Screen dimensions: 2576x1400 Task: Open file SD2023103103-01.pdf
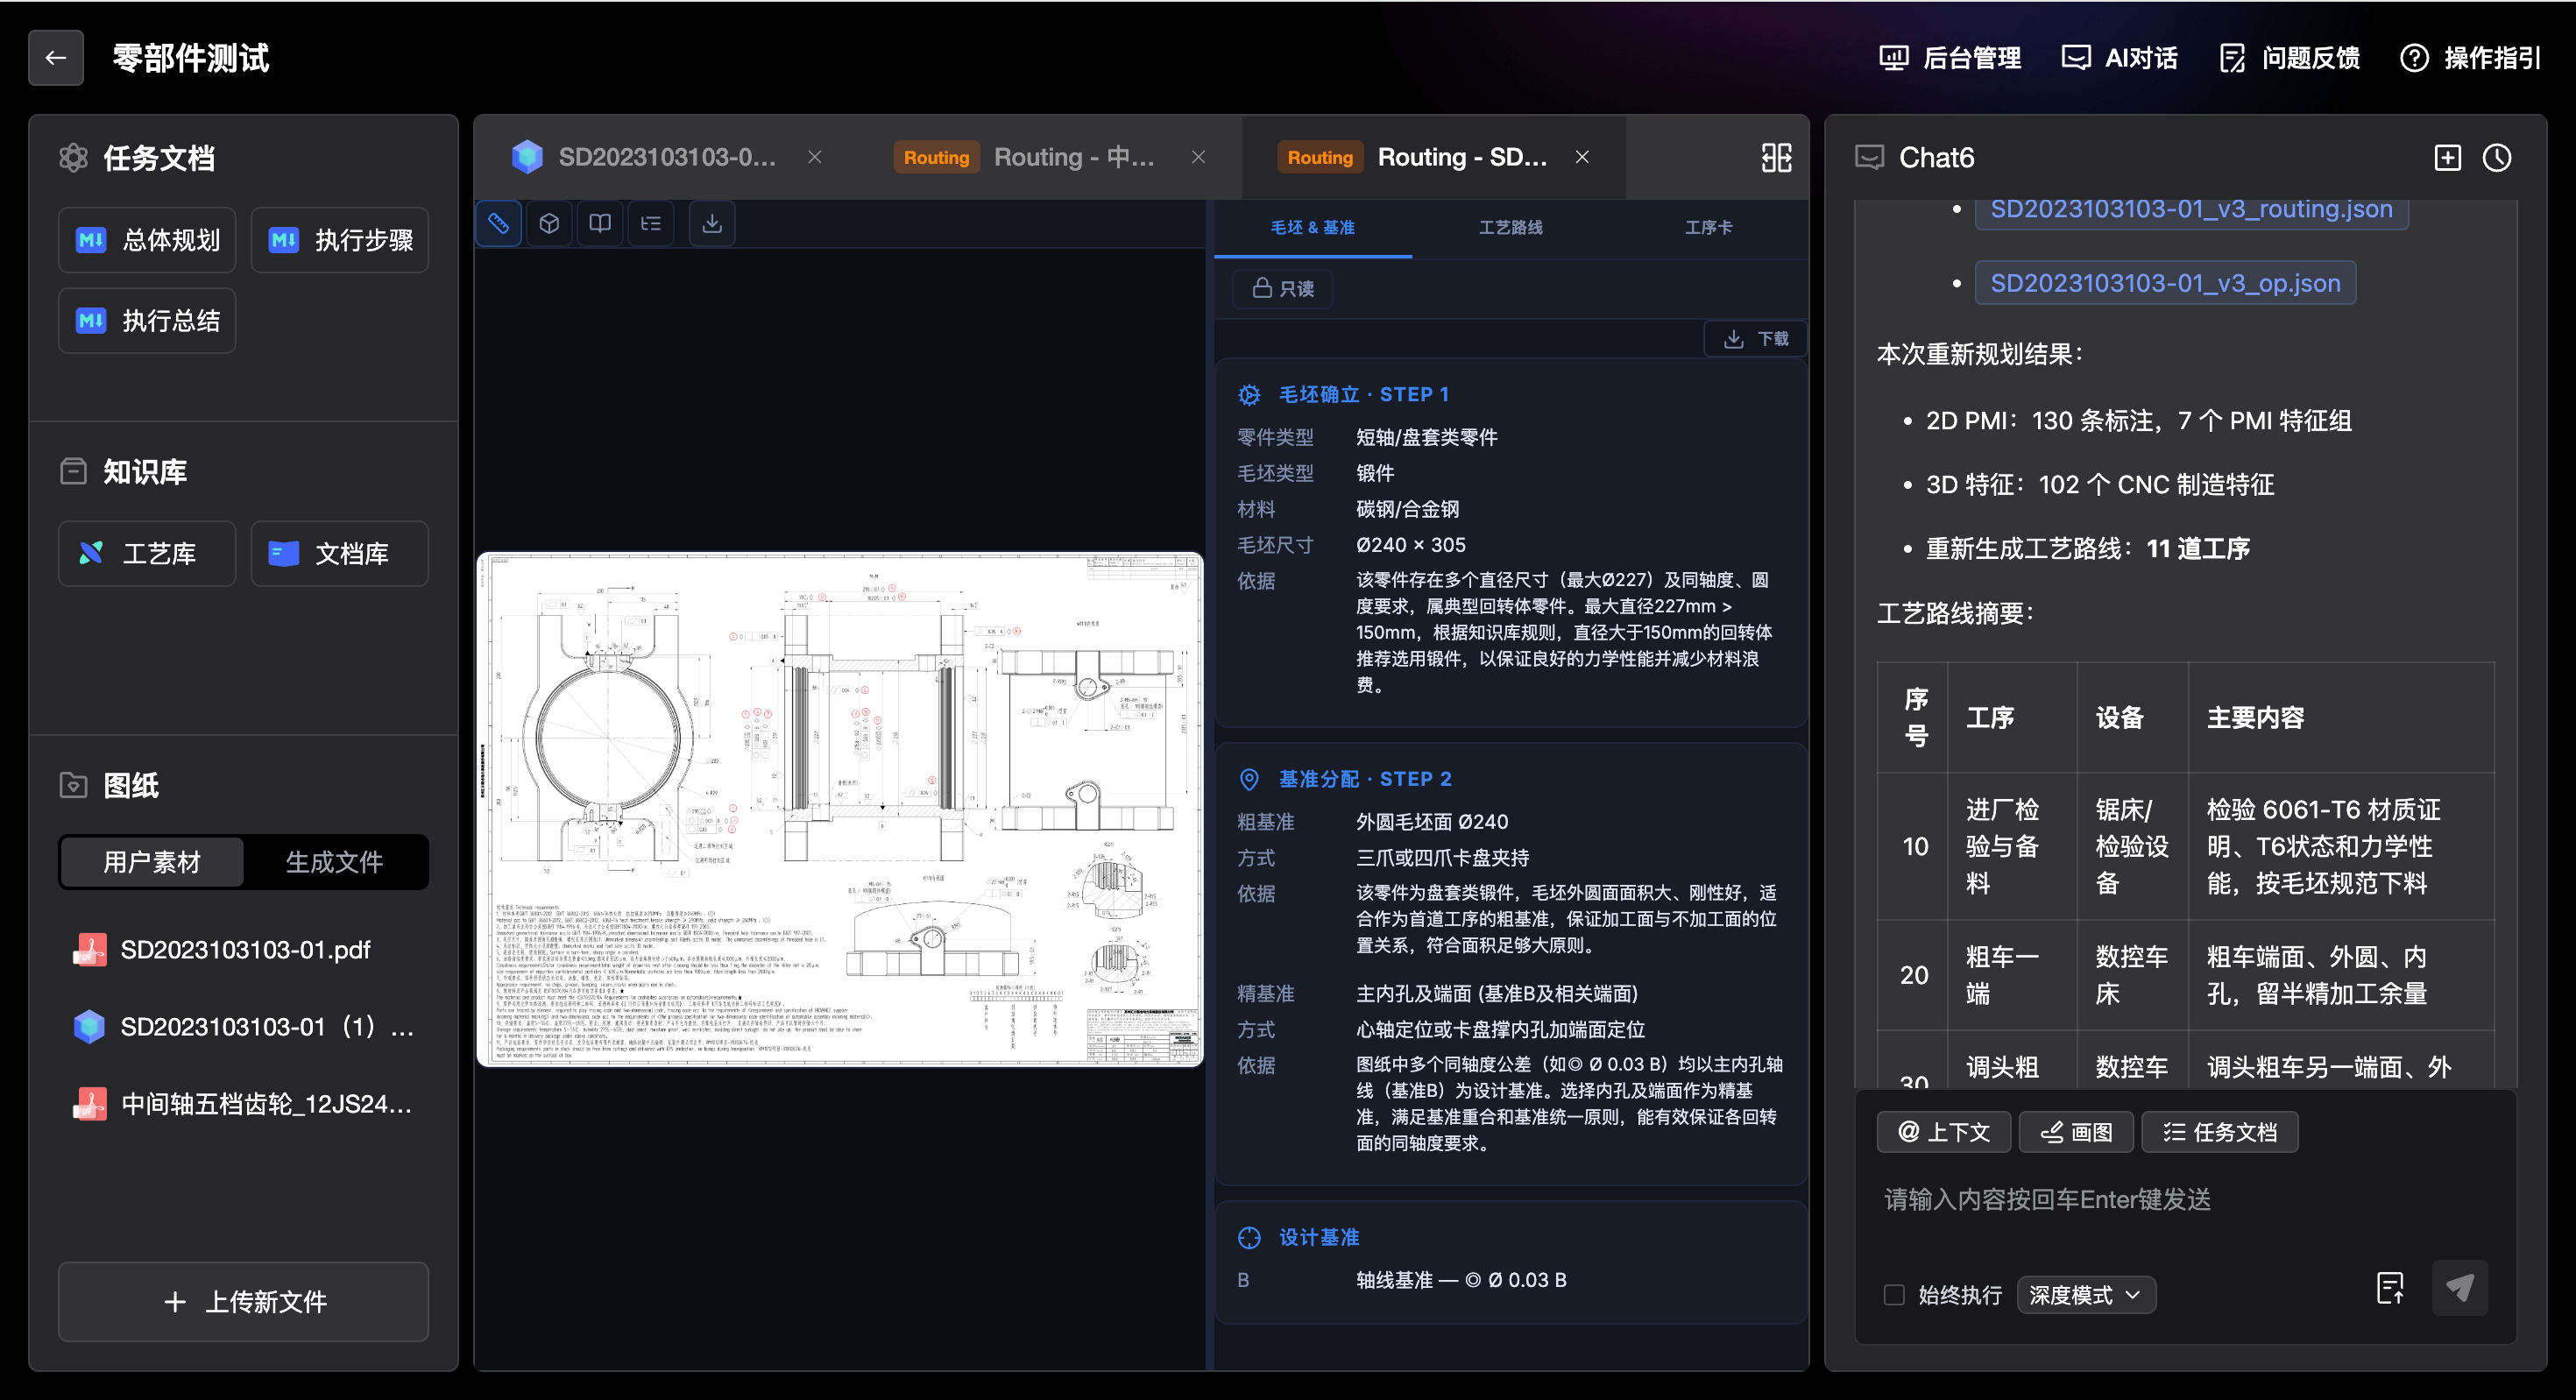click(244, 950)
